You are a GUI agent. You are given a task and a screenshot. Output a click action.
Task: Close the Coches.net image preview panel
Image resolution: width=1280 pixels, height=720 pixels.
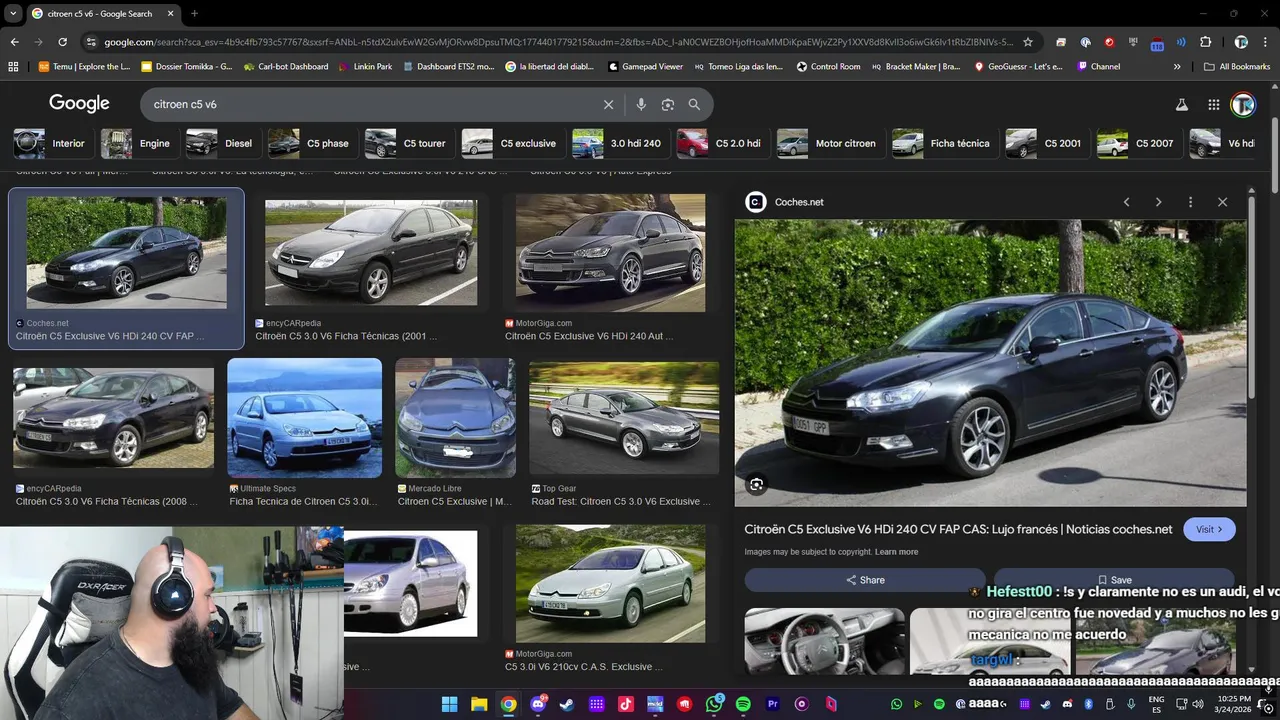point(1222,202)
